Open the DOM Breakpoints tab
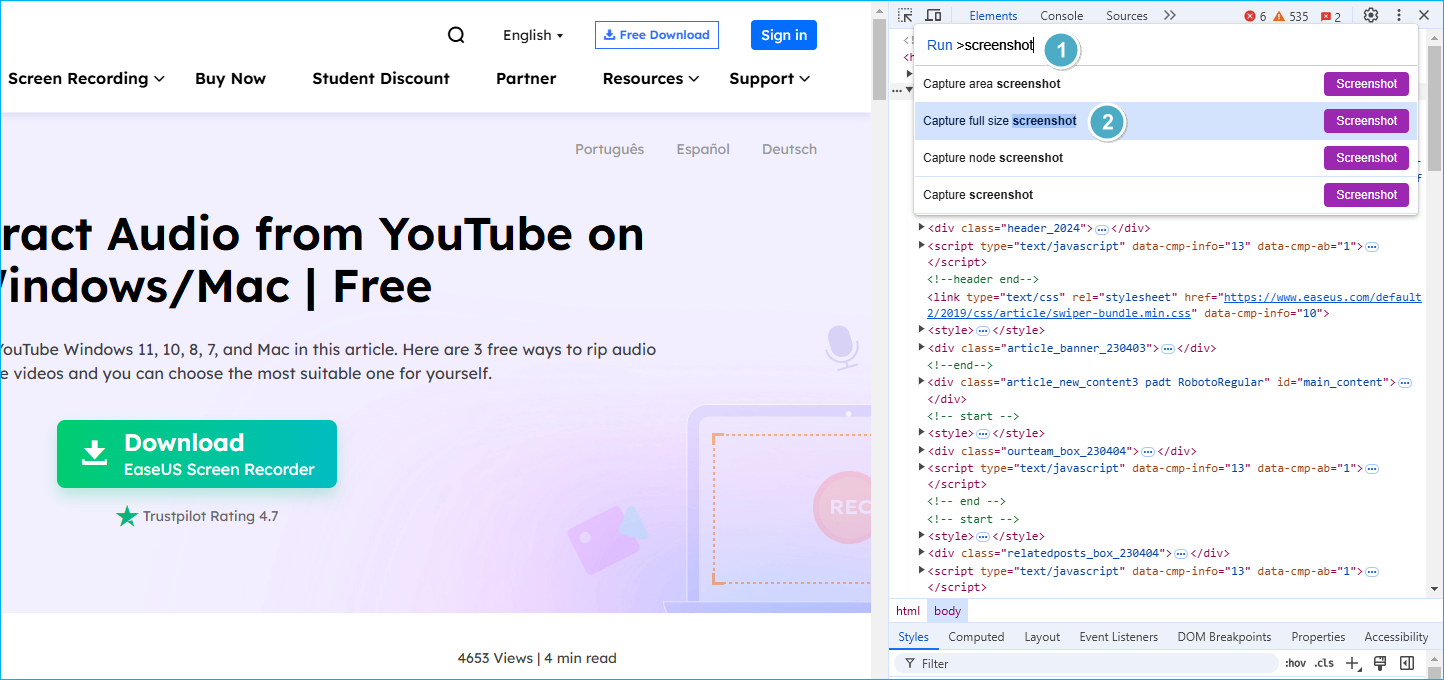 click(1224, 637)
